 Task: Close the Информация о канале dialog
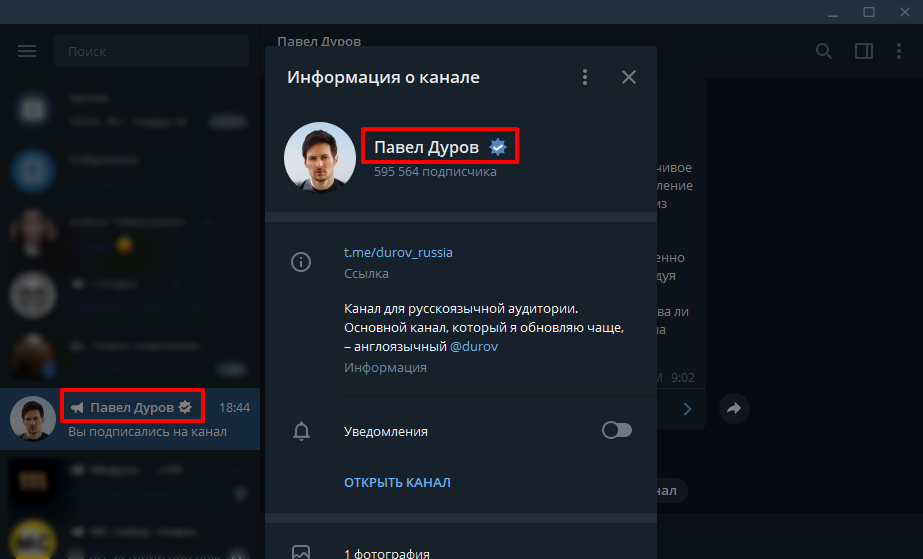point(628,77)
